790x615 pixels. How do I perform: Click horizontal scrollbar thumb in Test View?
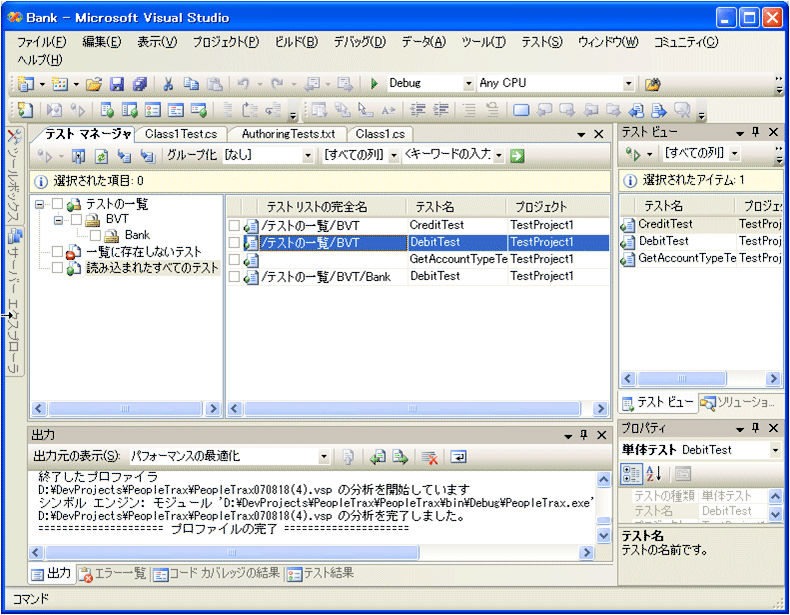click(681, 378)
